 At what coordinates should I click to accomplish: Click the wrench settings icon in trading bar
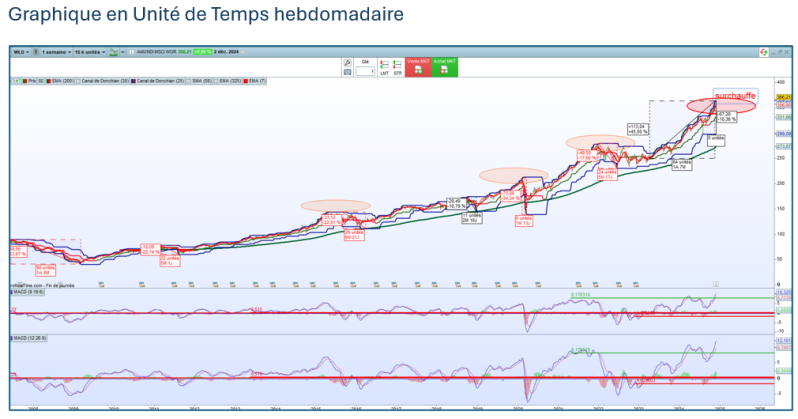348,63
